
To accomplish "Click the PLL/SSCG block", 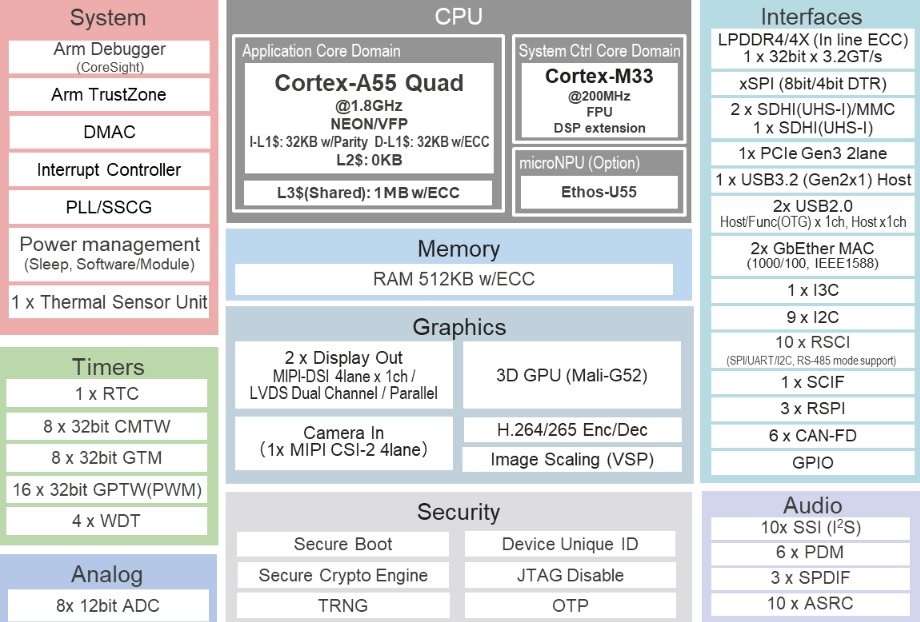I will (x=109, y=207).
